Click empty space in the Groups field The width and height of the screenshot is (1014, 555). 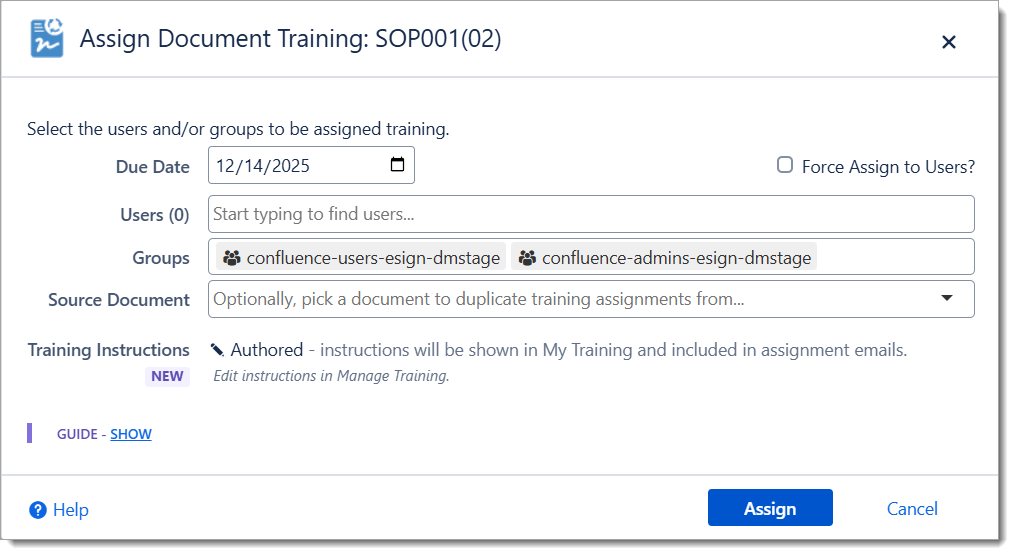(894, 257)
